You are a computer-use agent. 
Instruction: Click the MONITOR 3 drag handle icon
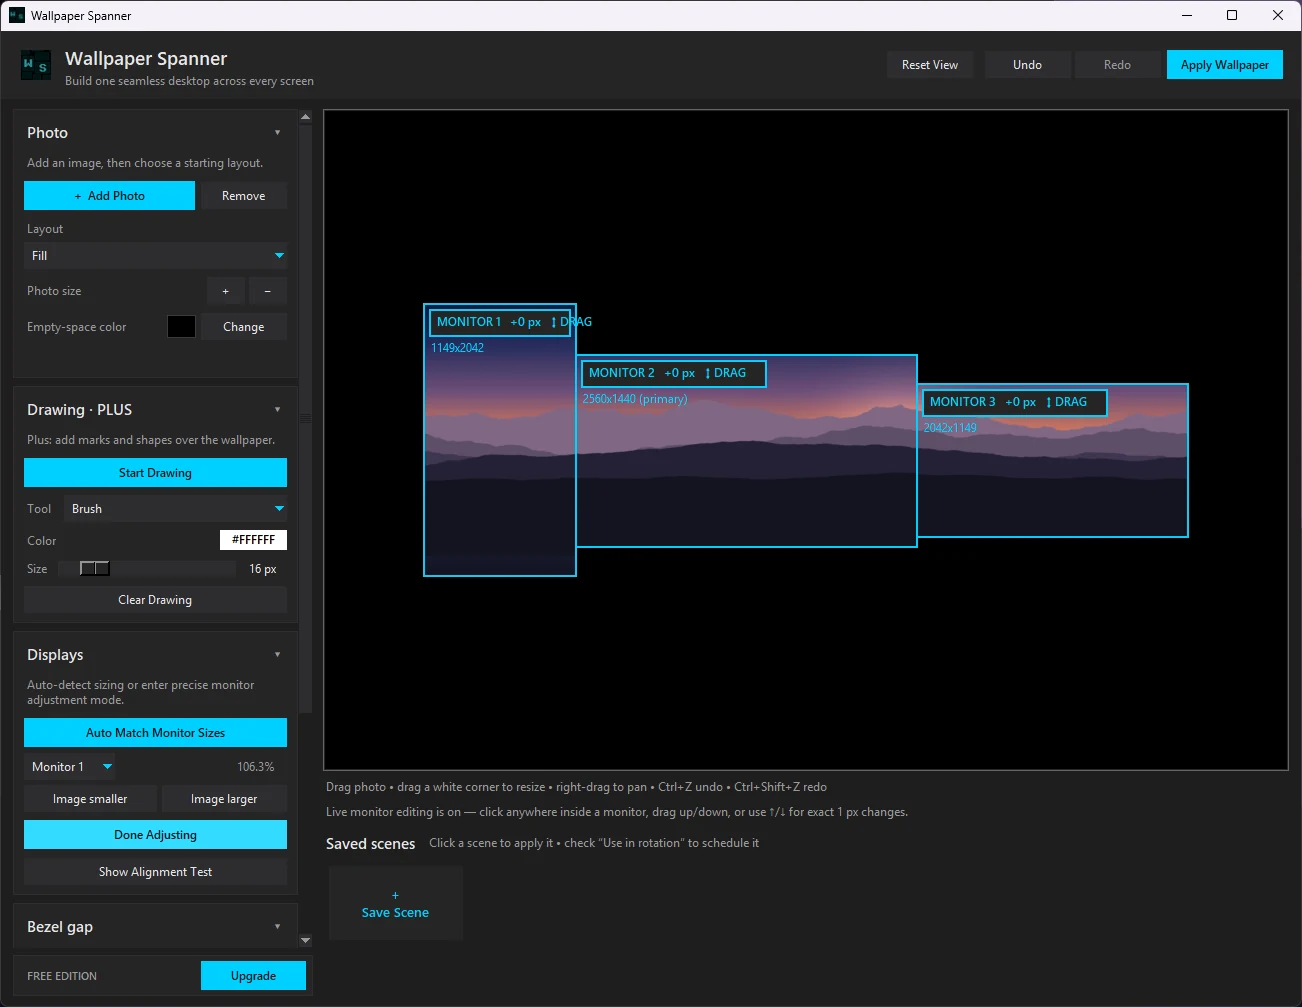[x=1049, y=402]
